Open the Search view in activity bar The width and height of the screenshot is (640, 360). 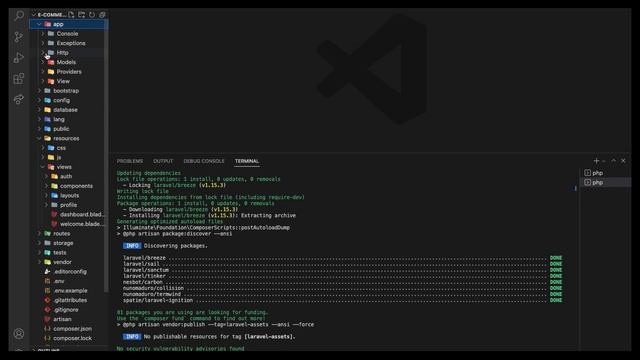tap(19, 16)
